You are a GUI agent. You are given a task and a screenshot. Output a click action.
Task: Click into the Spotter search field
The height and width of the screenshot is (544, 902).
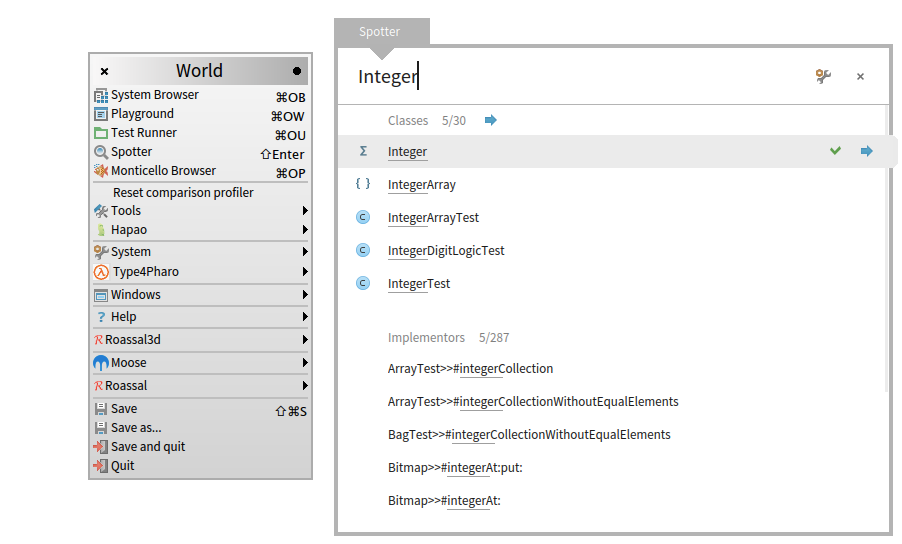(580, 76)
